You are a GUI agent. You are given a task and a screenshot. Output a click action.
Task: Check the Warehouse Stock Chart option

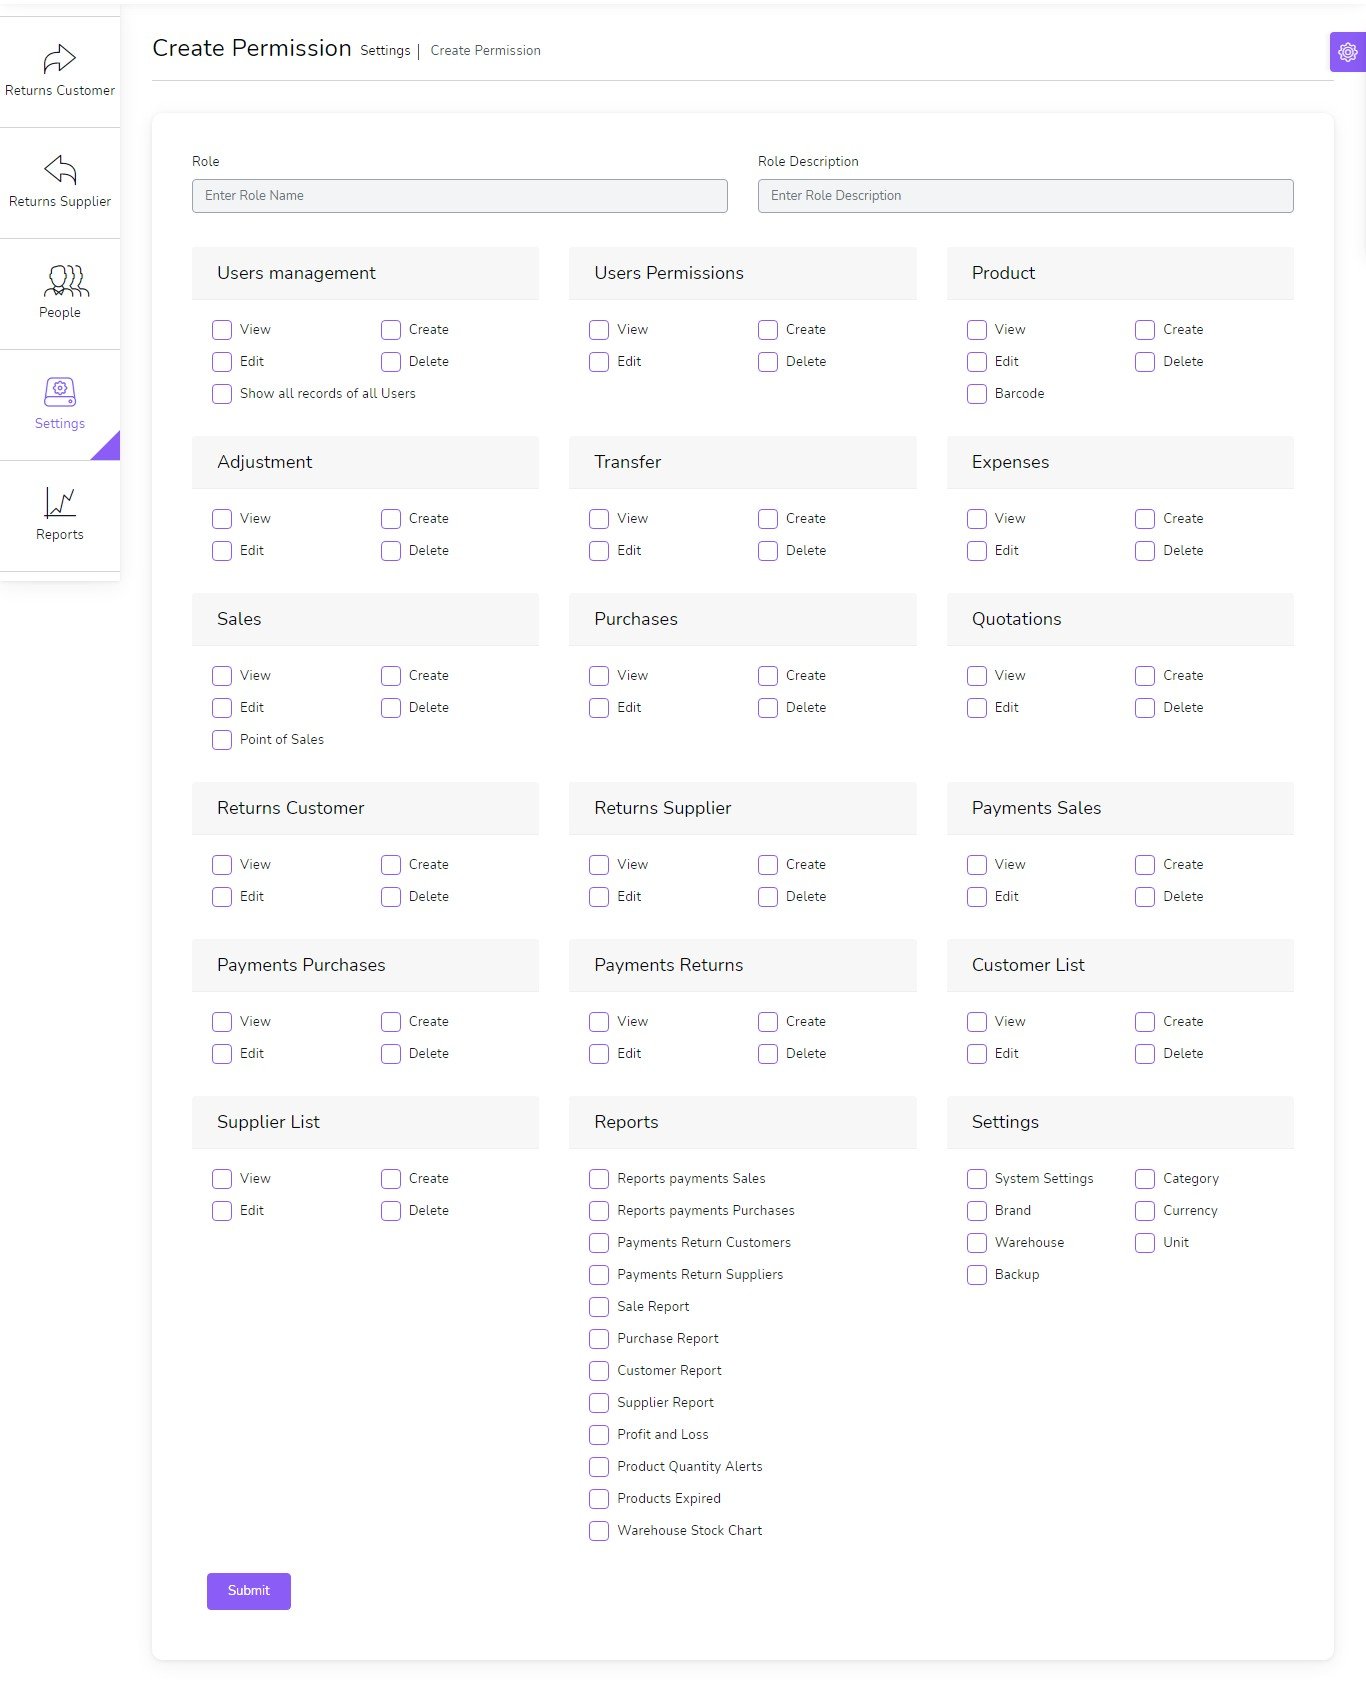(599, 1531)
